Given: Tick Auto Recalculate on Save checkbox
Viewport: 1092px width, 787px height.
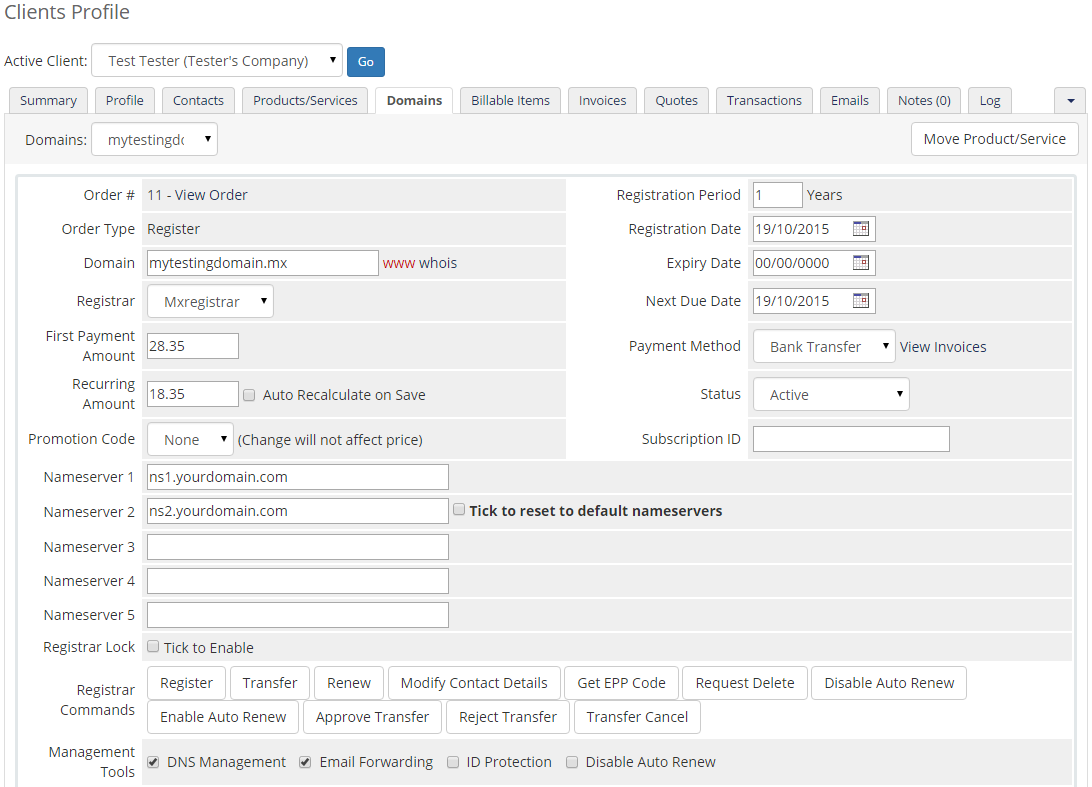Looking at the screenshot, I should point(249,395).
